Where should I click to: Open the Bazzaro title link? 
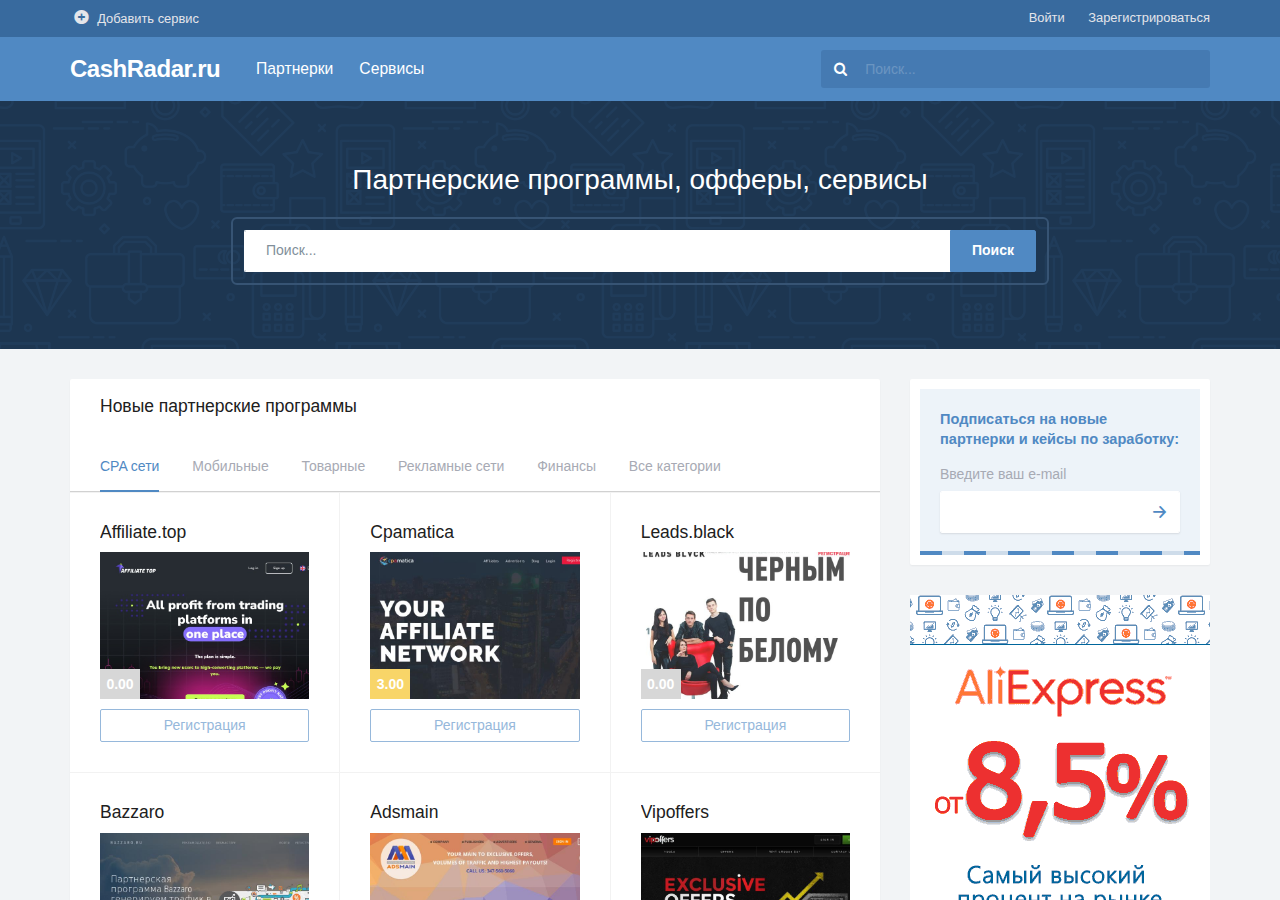point(132,812)
